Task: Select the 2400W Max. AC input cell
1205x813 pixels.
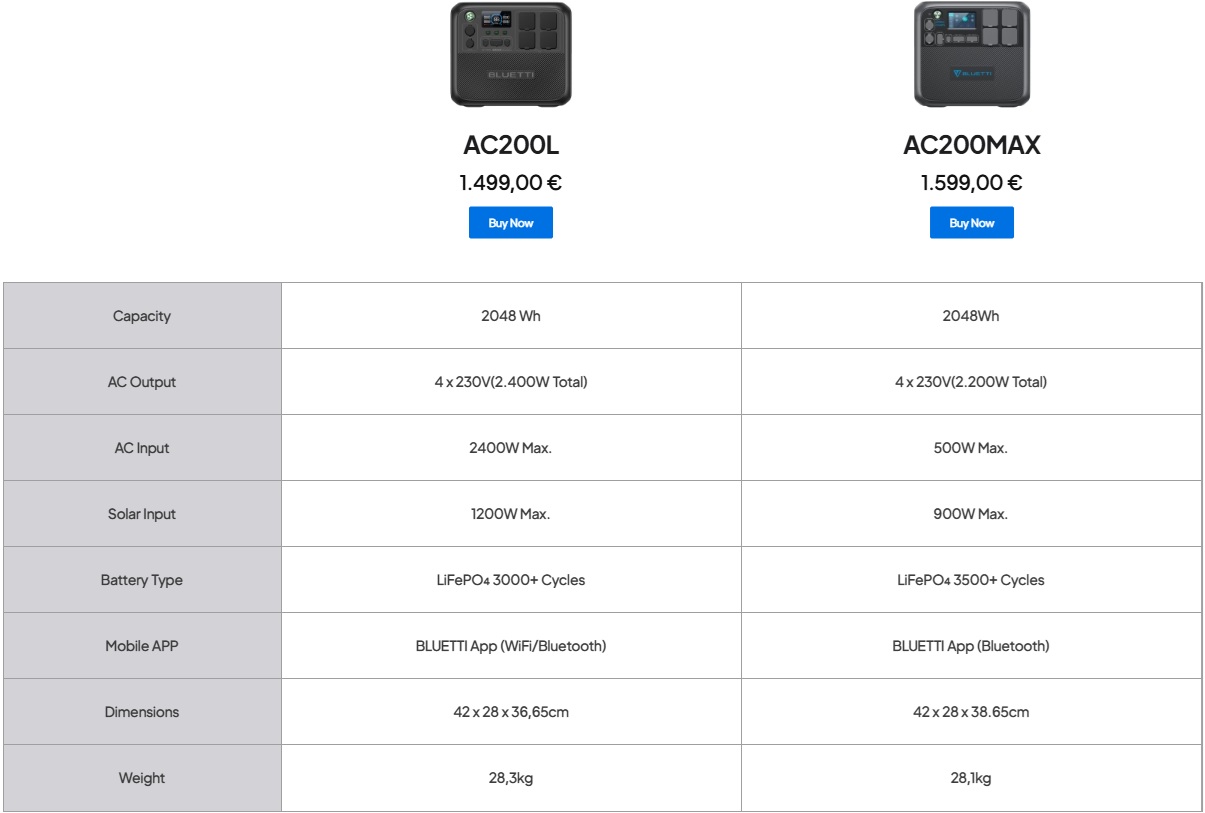Action: click(511, 448)
